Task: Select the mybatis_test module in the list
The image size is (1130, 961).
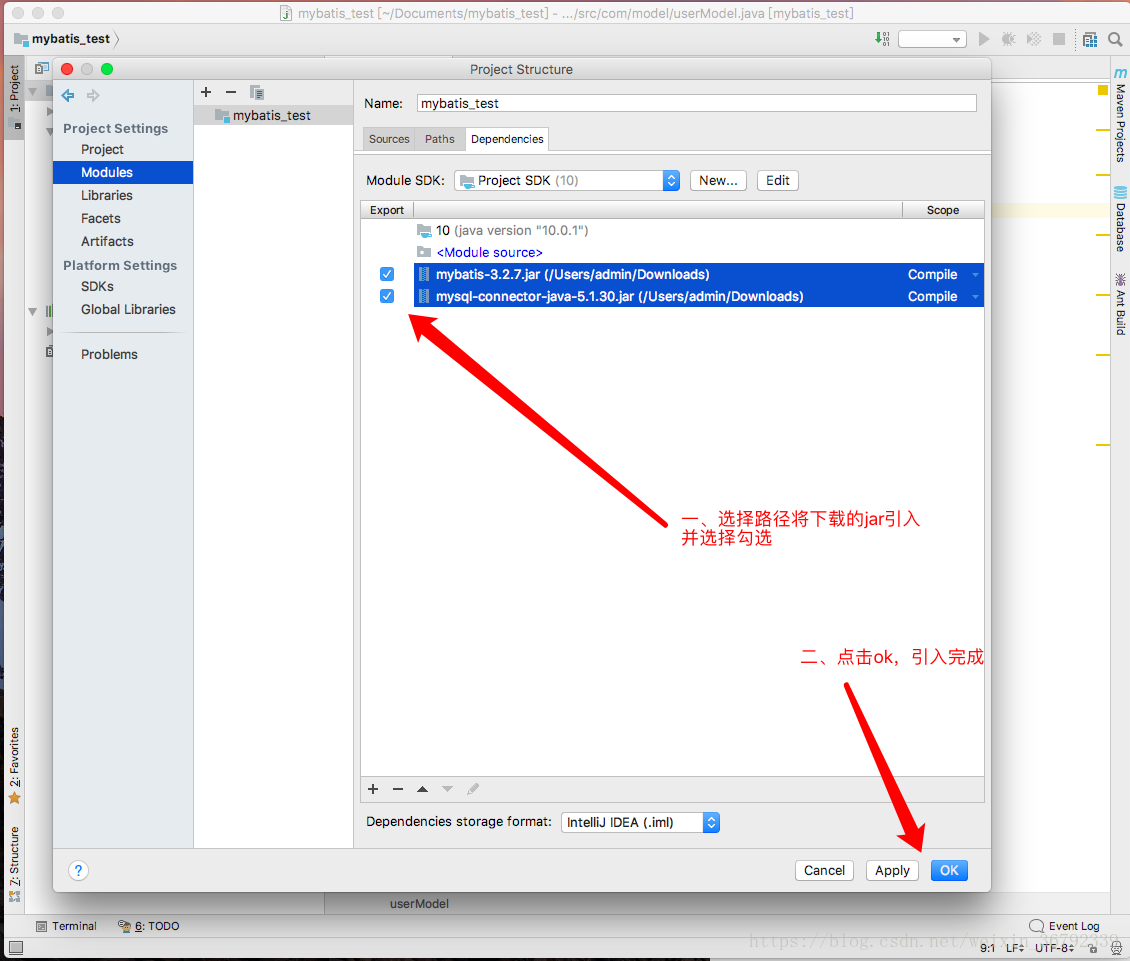Action: pyautogui.click(x=273, y=115)
